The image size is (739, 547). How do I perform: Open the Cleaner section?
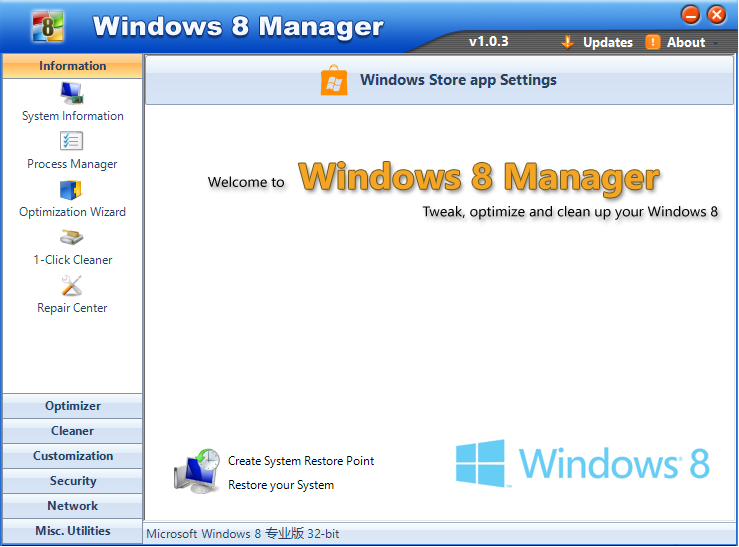pos(73,431)
